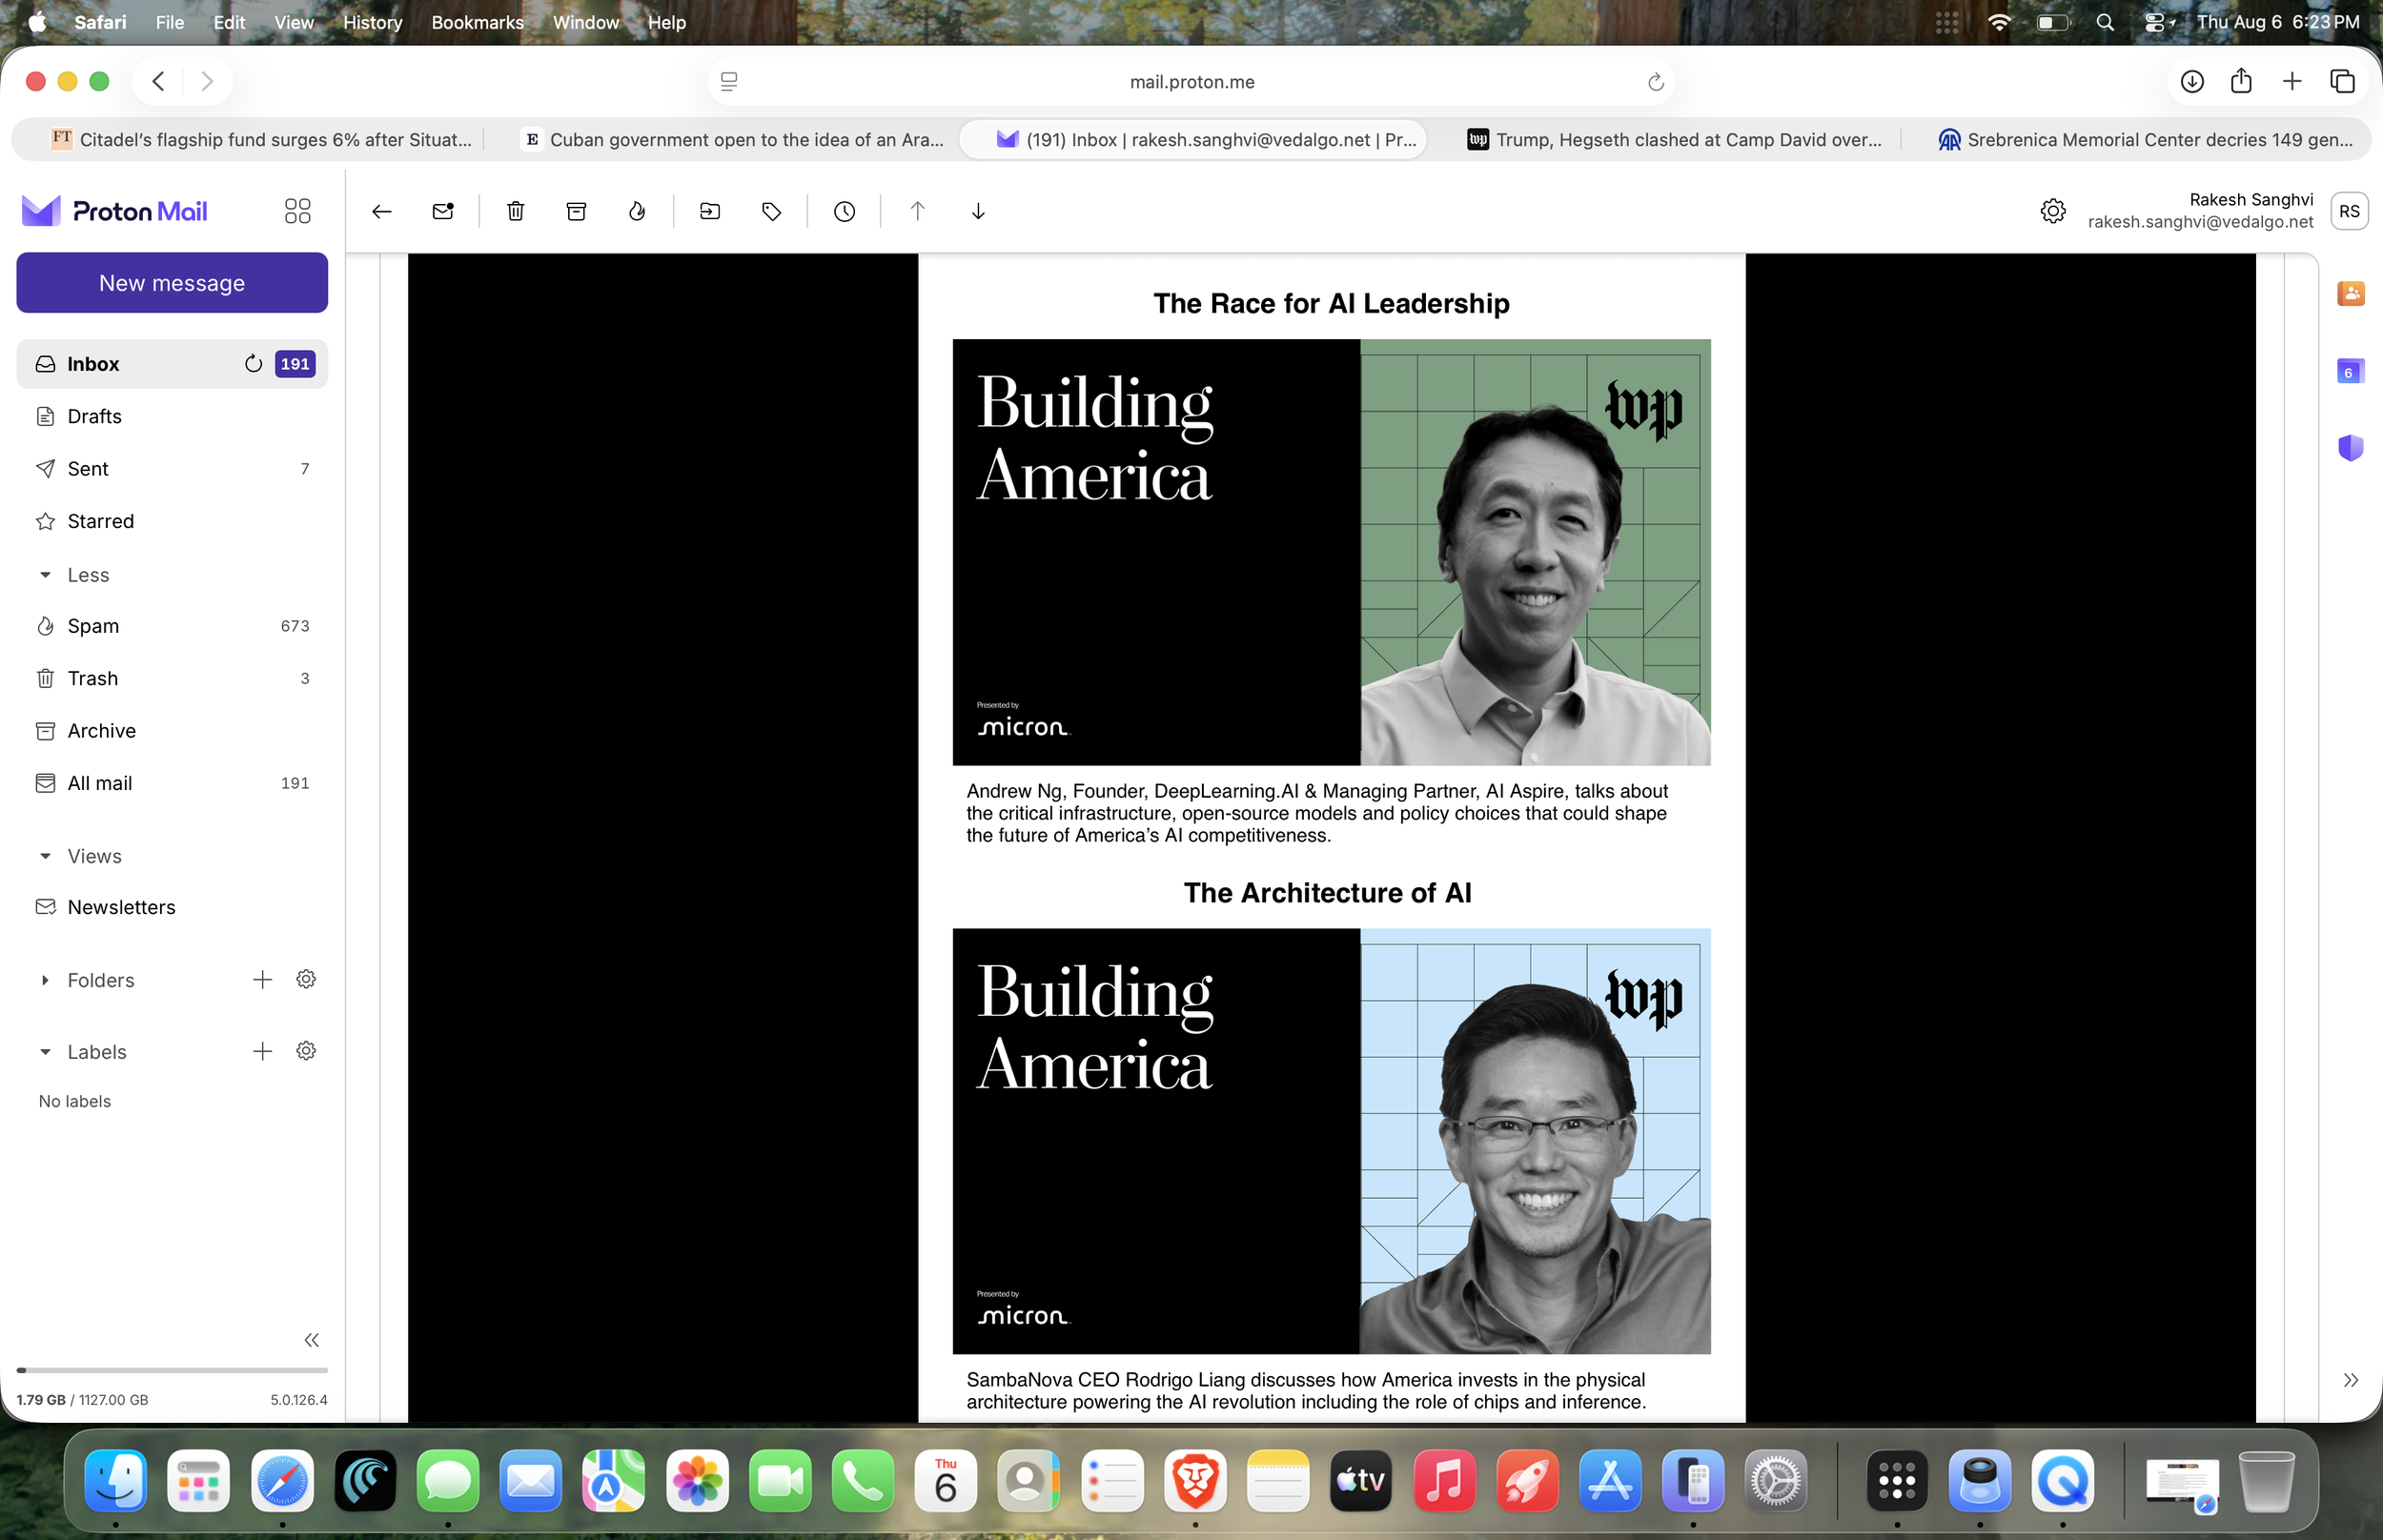The image size is (2383, 1540).
Task: Open Spotlight search in menu bar
Action: [2105, 22]
